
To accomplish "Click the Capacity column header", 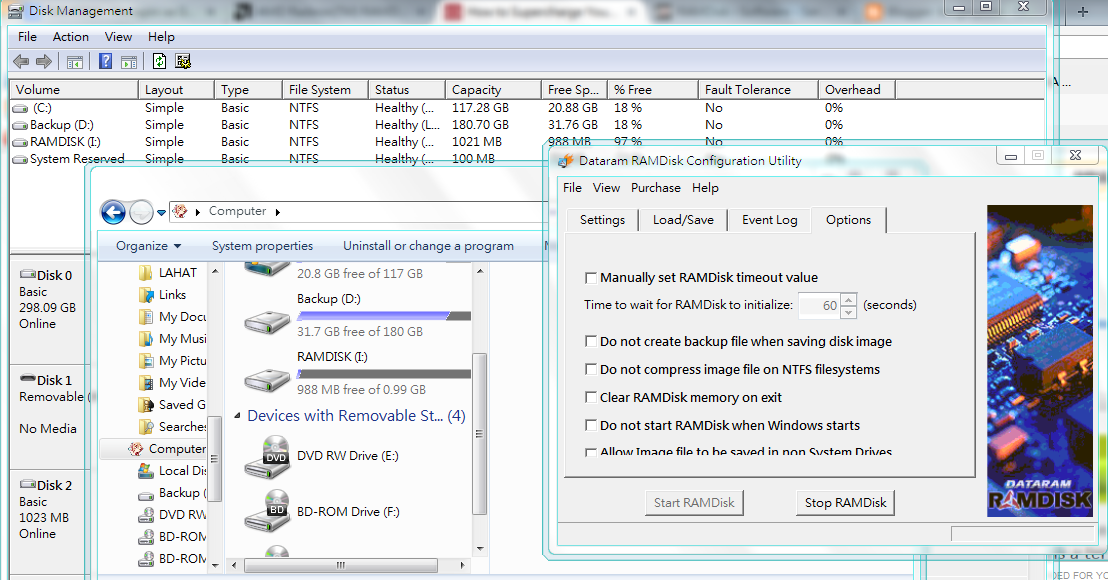I will click(x=493, y=90).
